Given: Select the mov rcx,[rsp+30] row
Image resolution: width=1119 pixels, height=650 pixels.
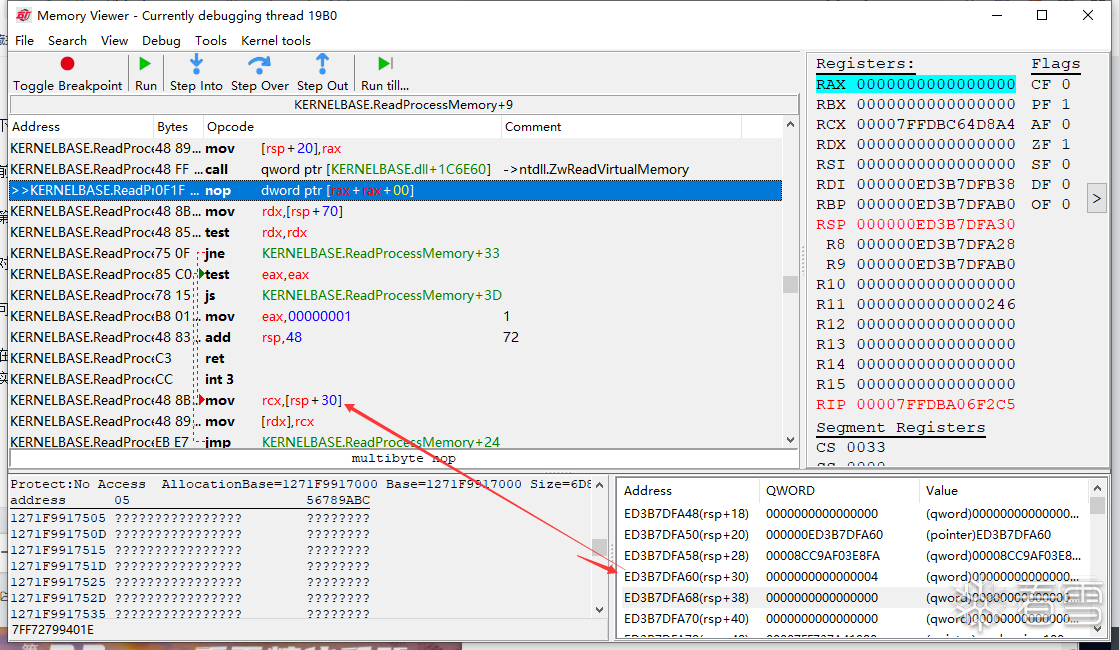Looking at the screenshot, I should click(x=395, y=400).
